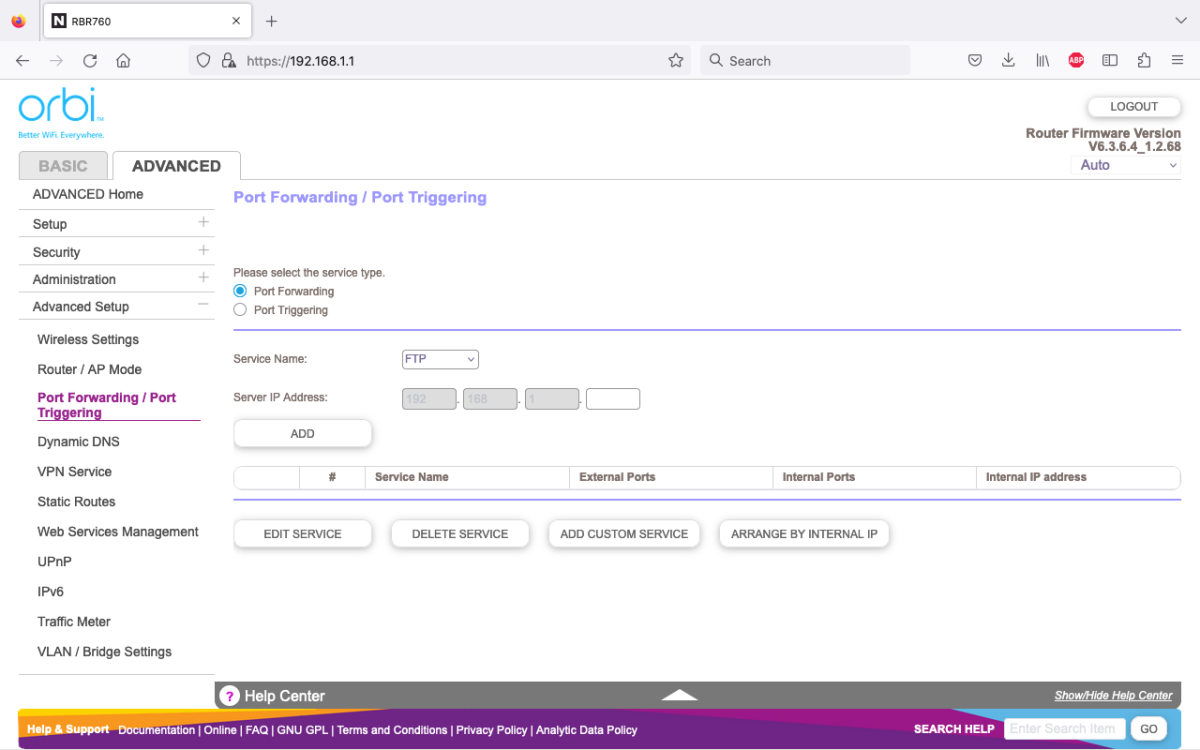
Task: Go back one page
Action: [x=23, y=60]
